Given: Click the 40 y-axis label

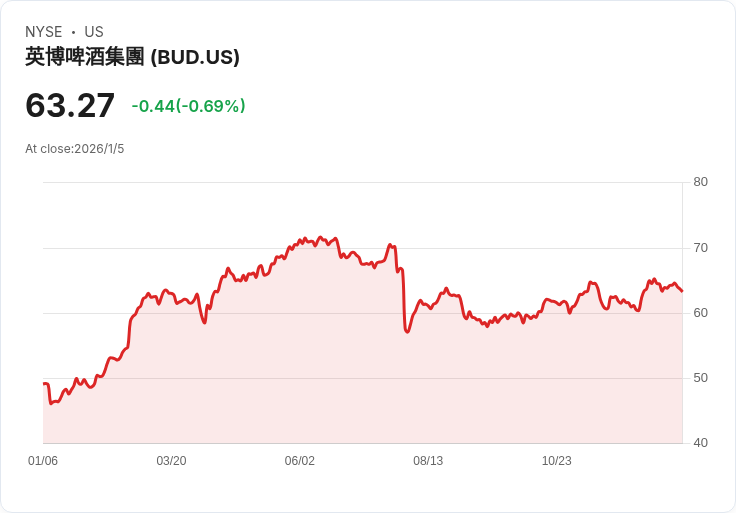Looking at the screenshot, I should (x=700, y=443).
